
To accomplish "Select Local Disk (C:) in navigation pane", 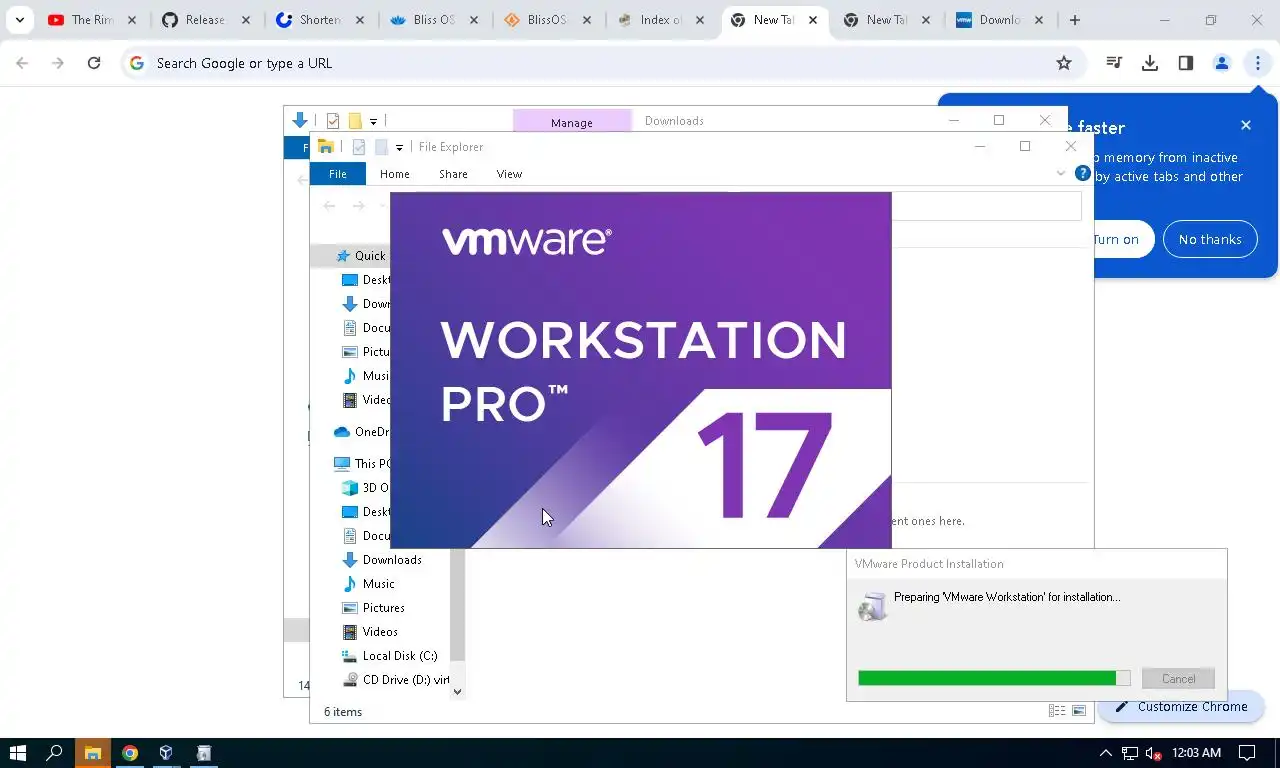I will (x=390, y=656).
